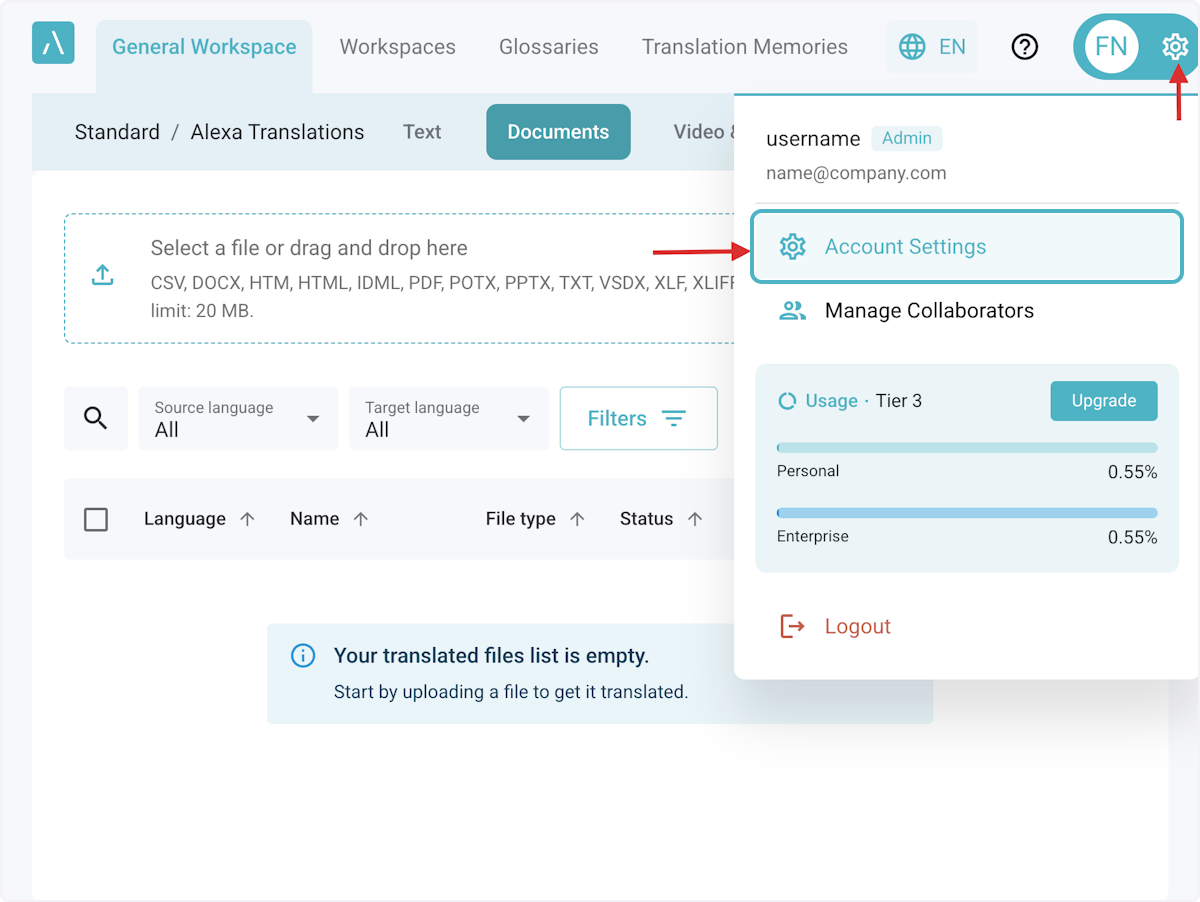Toggle the select-all files checkbox
The width and height of the screenshot is (1200, 902).
click(96, 519)
